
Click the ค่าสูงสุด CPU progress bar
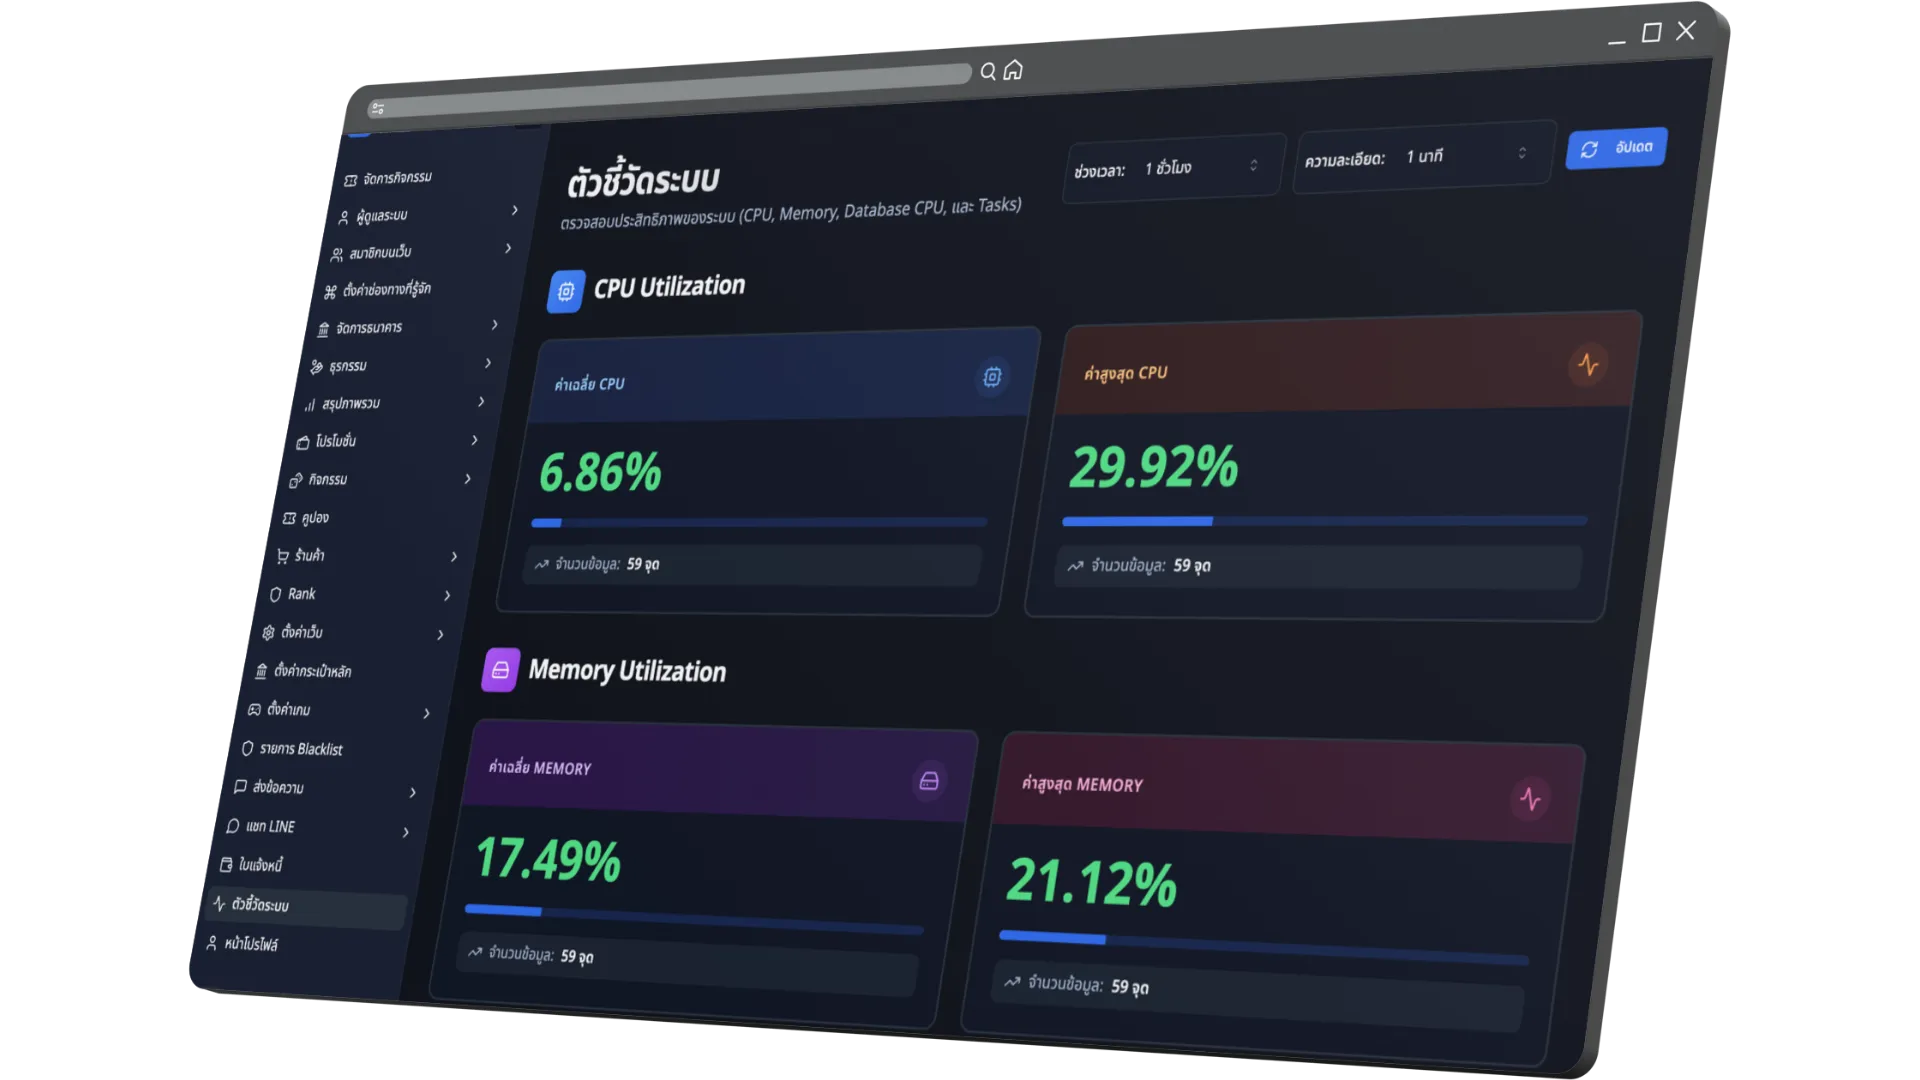pyautogui.click(x=1323, y=521)
